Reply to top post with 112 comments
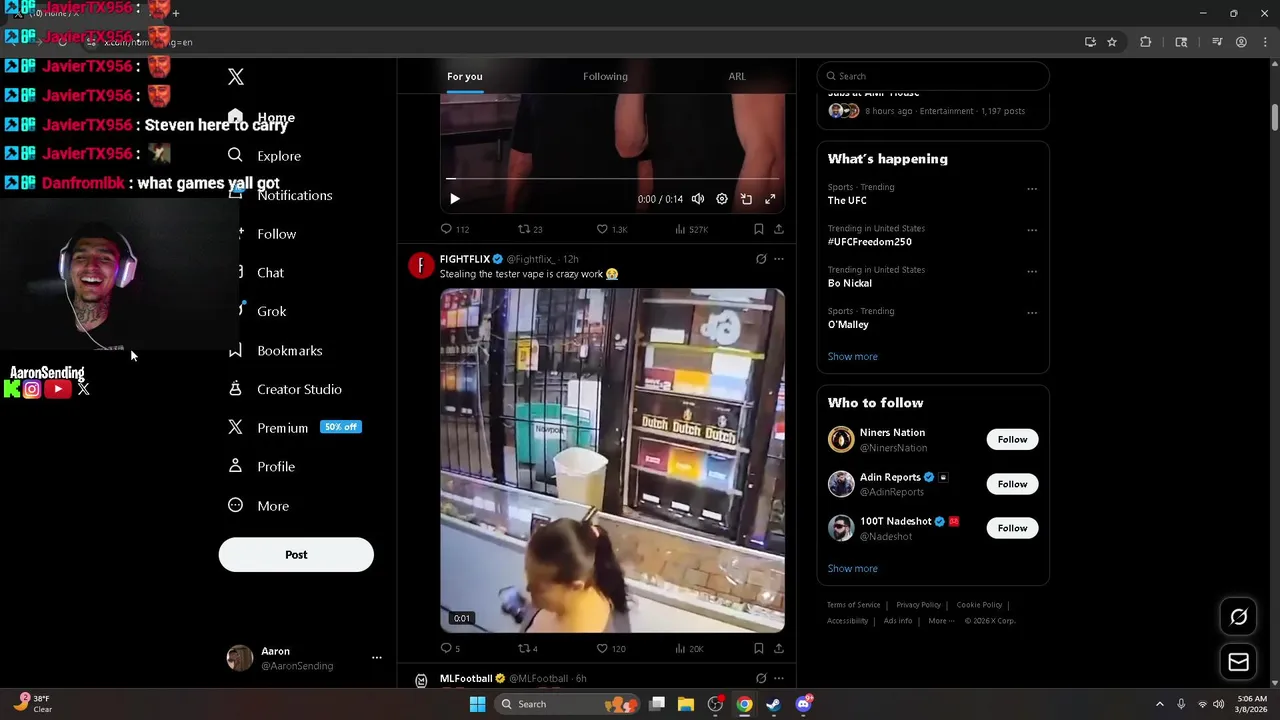Screen dimensions: 1280x720 coord(454,229)
